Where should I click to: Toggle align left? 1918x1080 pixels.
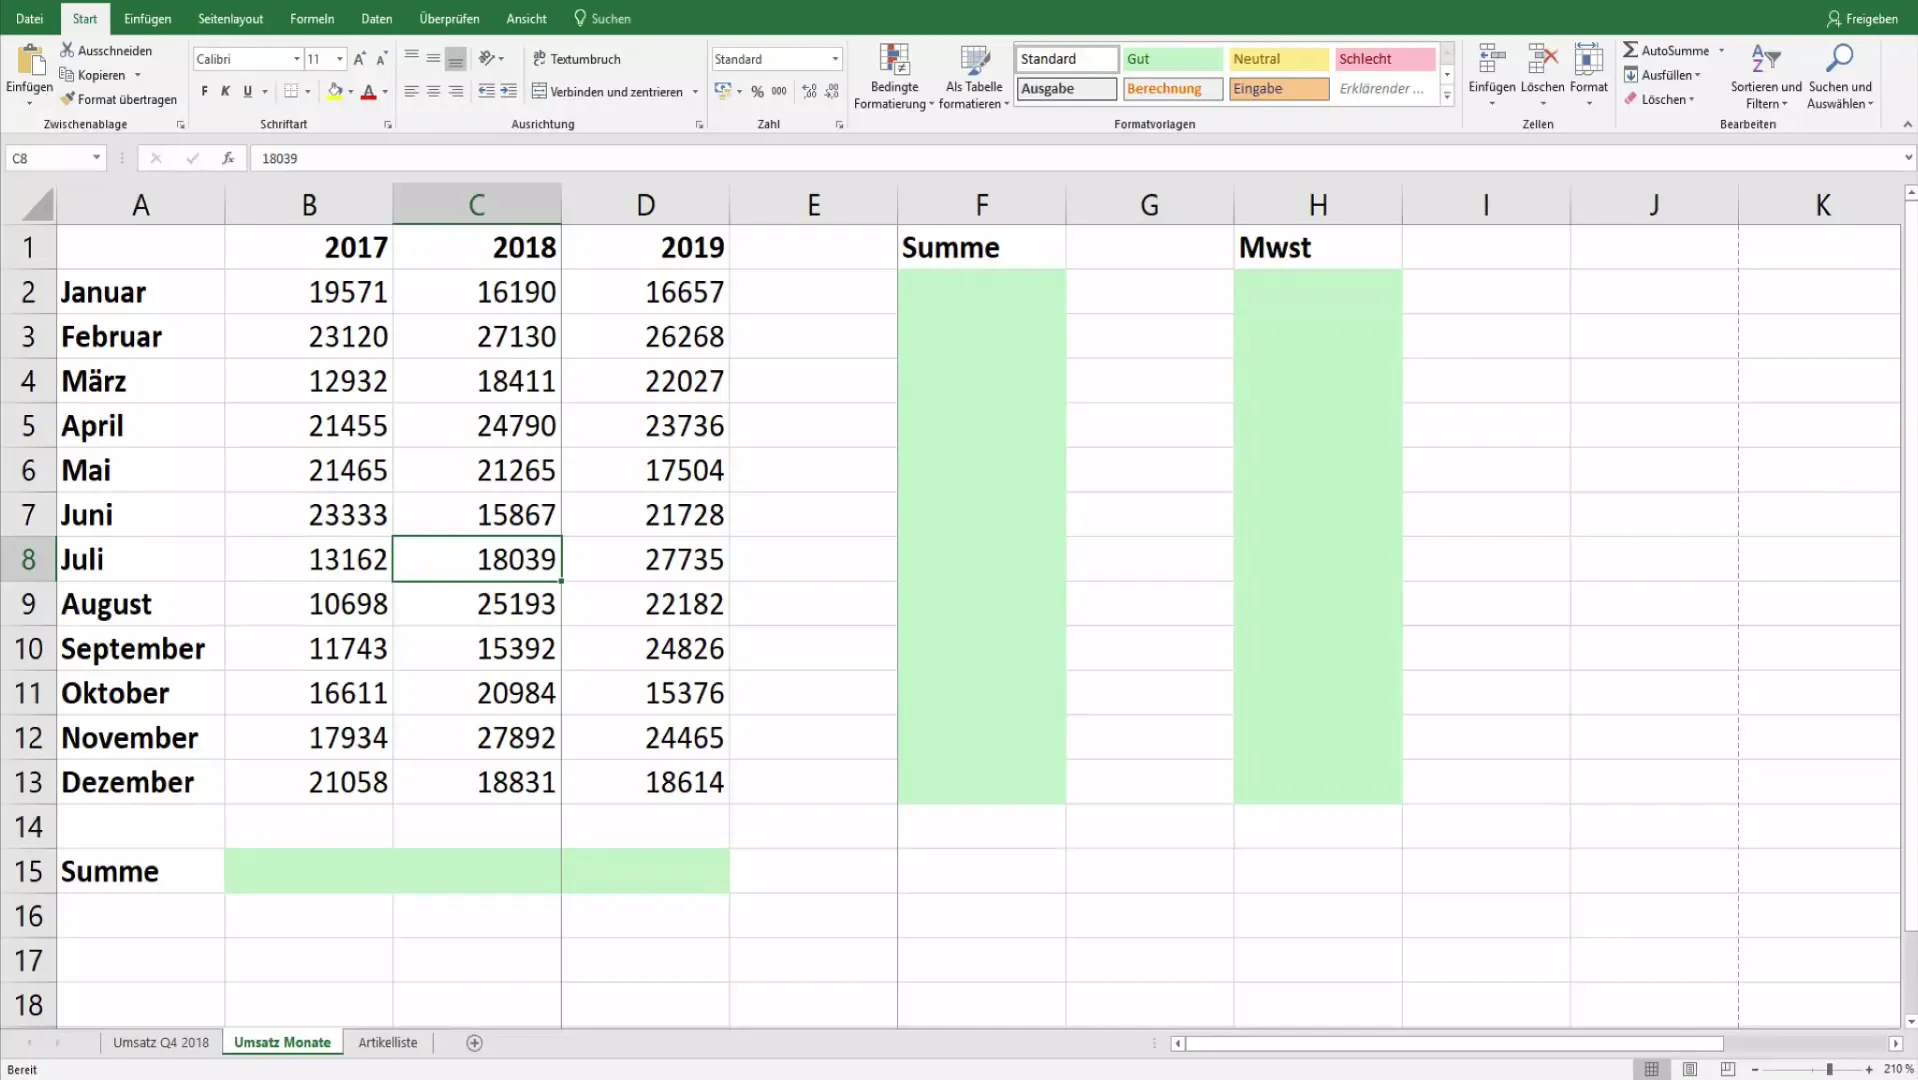click(x=411, y=91)
